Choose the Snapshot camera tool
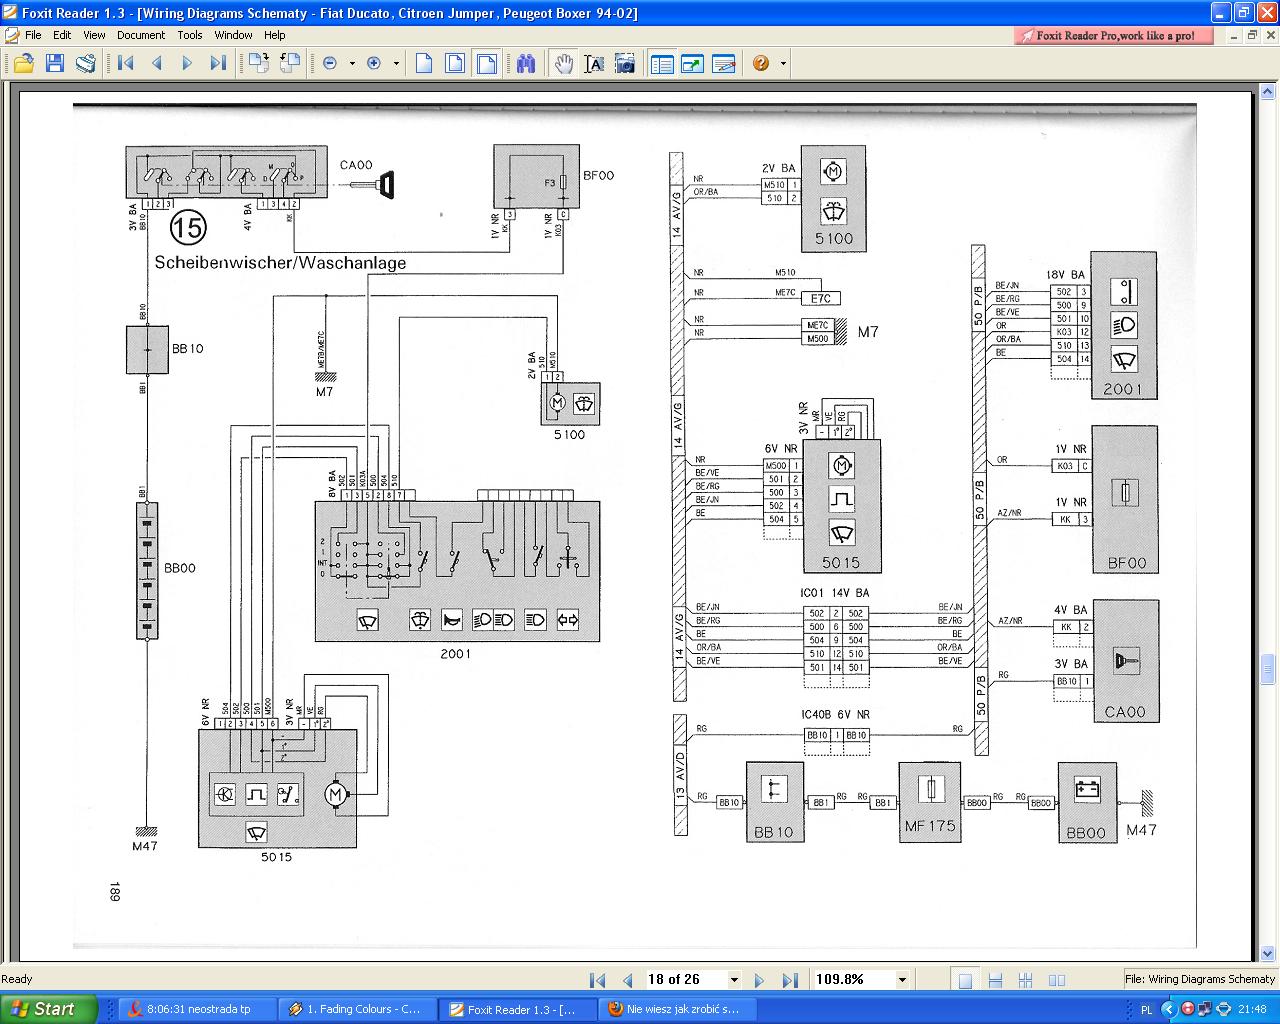 [625, 64]
